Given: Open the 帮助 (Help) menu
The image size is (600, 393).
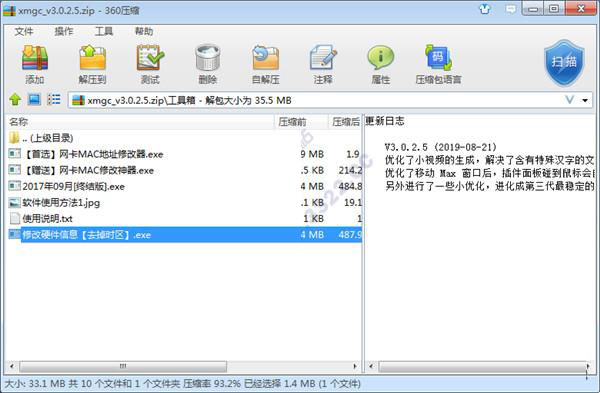Looking at the screenshot, I should pyautogui.click(x=144, y=31).
